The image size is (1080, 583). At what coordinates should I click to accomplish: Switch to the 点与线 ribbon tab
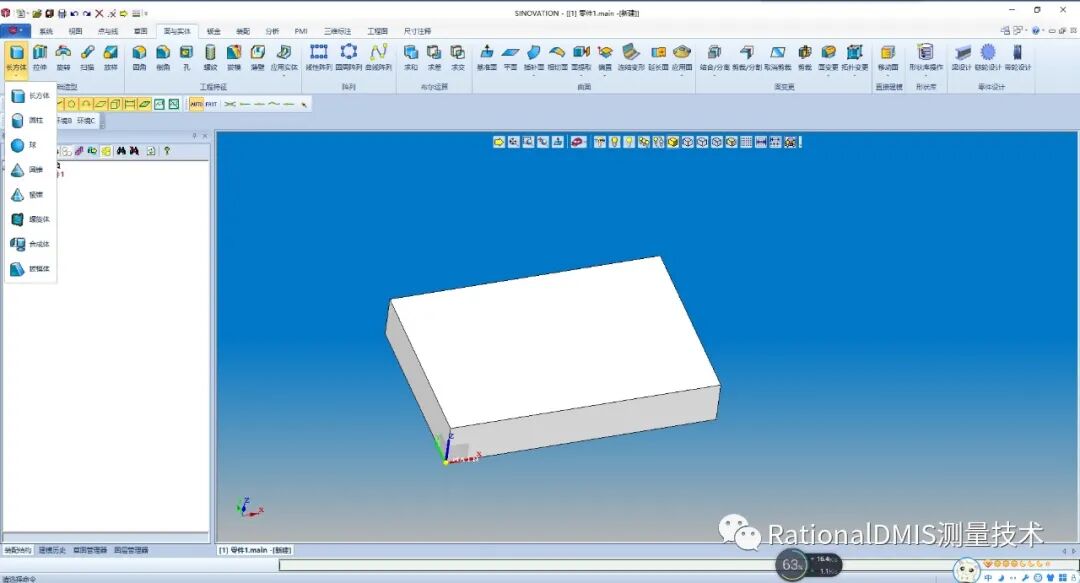(x=107, y=31)
